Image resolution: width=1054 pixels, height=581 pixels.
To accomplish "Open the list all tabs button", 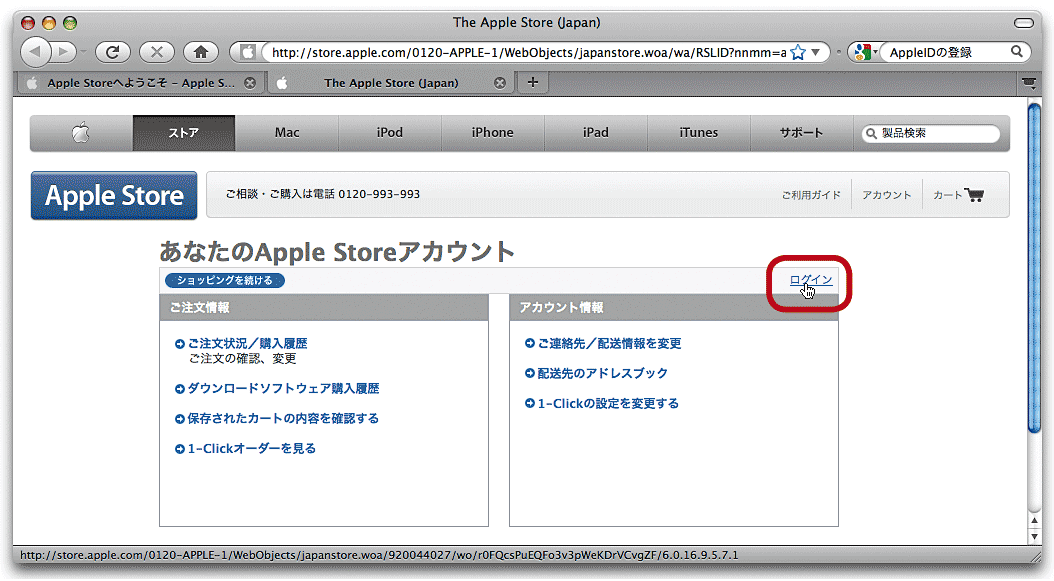I will point(1028,83).
